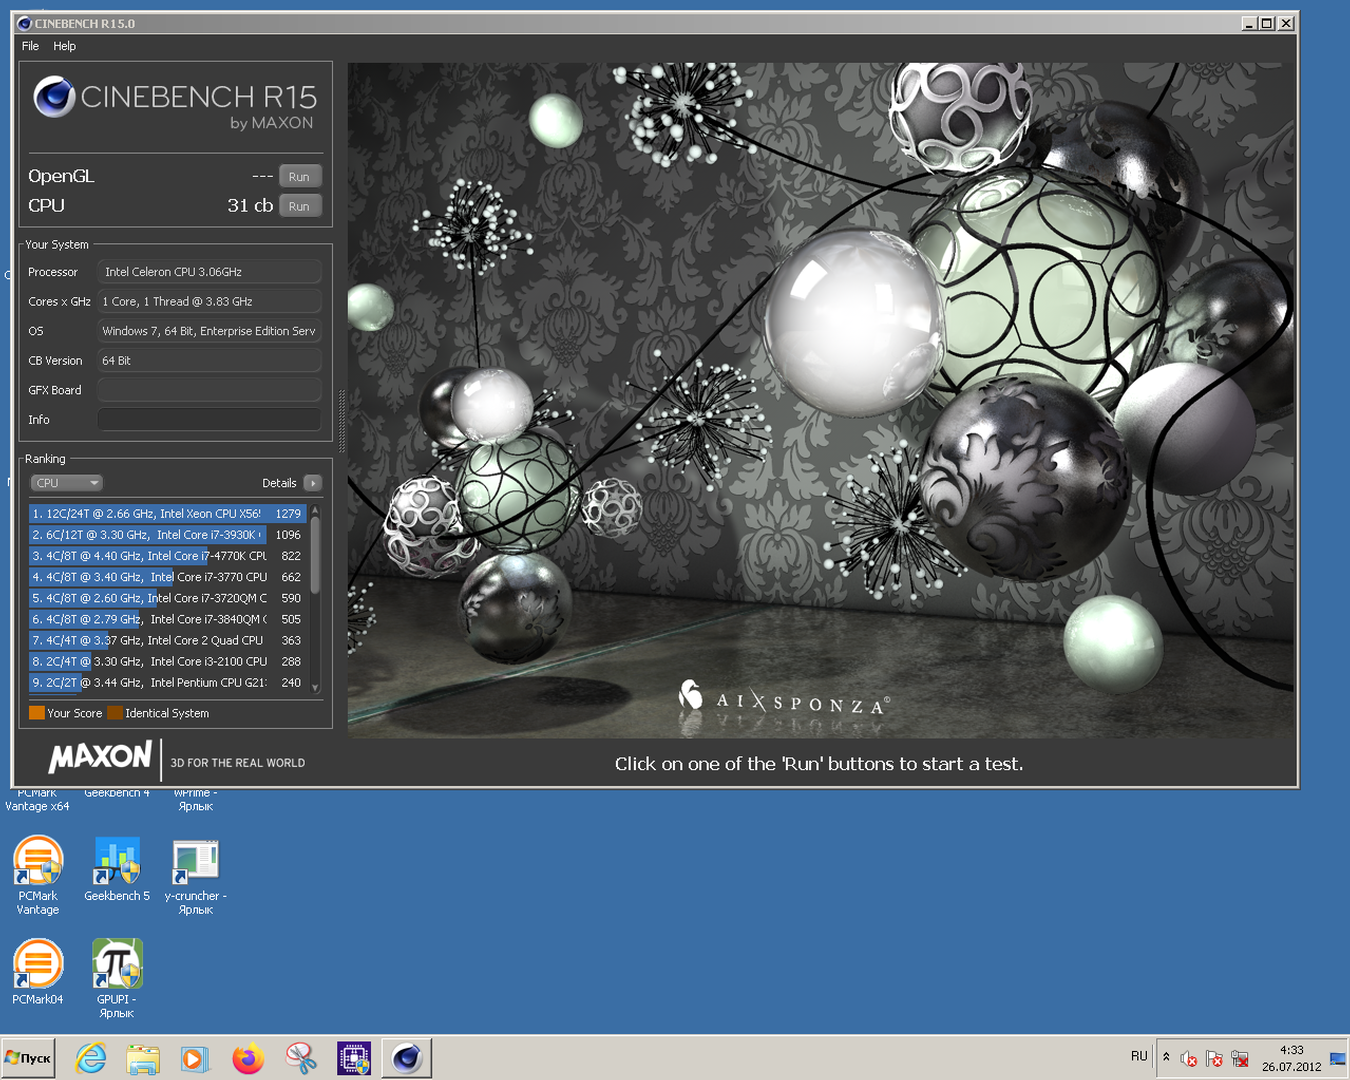Click the Details arrow button in Ranking
The width and height of the screenshot is (1350, 1080).
coord(313,483)
